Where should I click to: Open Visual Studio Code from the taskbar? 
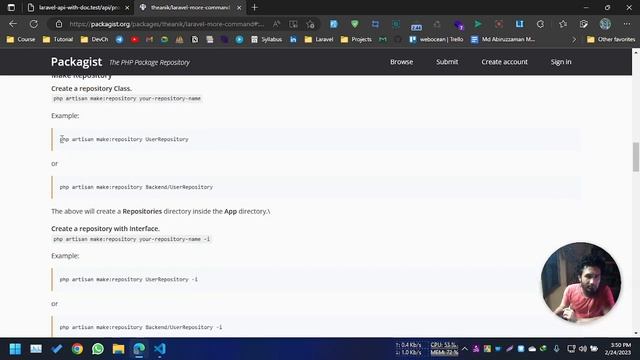(x=160, y=349)
